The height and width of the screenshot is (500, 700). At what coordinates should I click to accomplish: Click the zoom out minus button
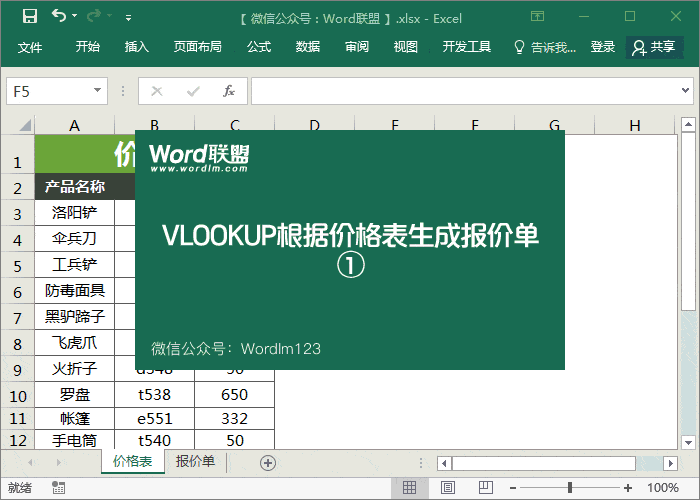(513, 488)
